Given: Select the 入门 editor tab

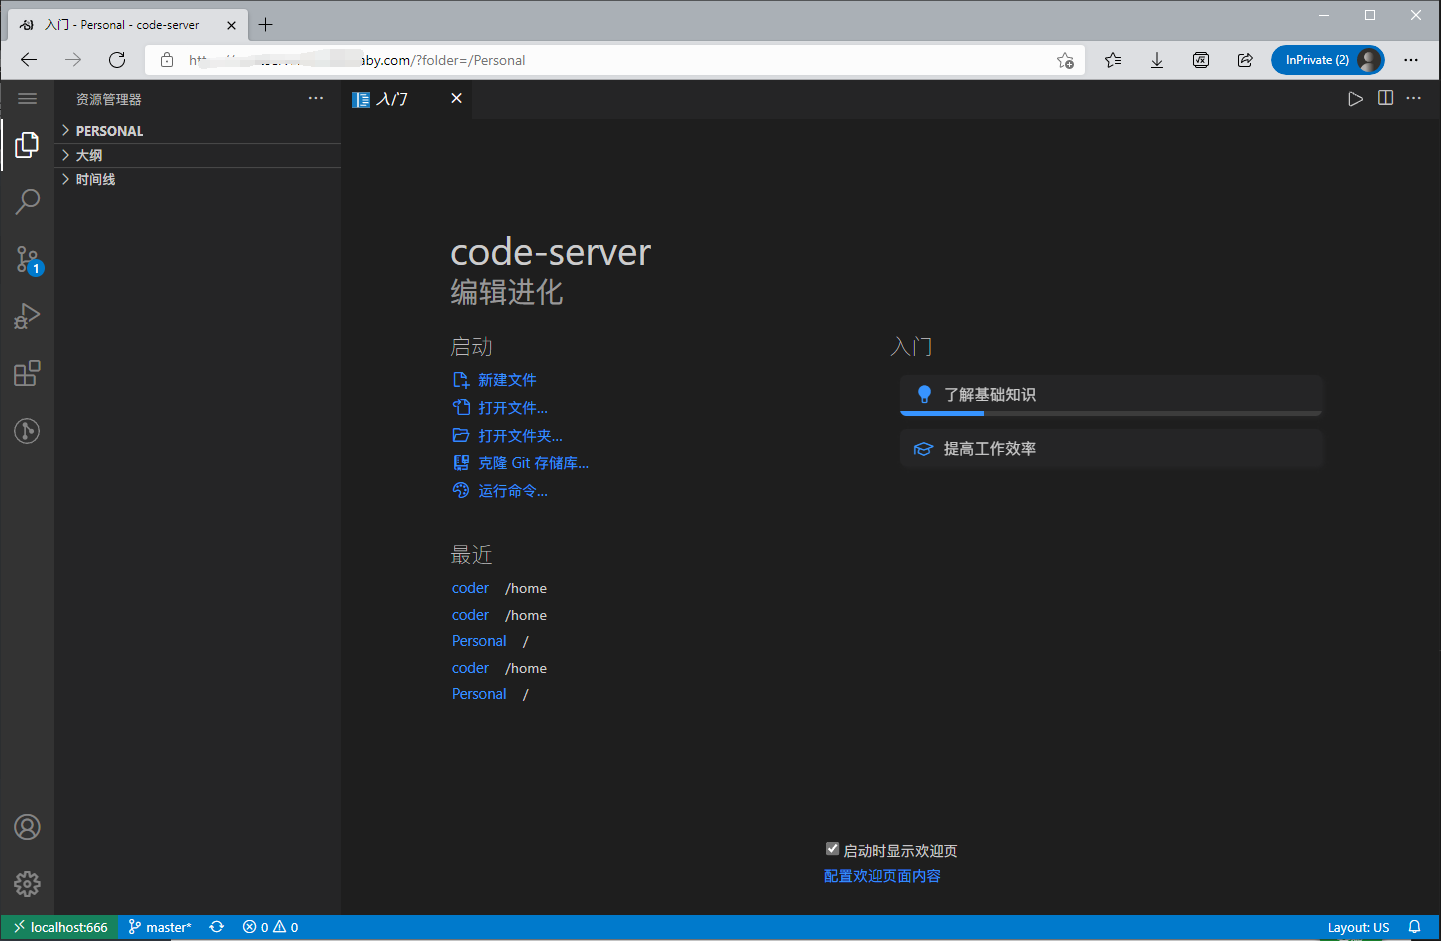Looking at the screenshot, I should coord(390,98).
